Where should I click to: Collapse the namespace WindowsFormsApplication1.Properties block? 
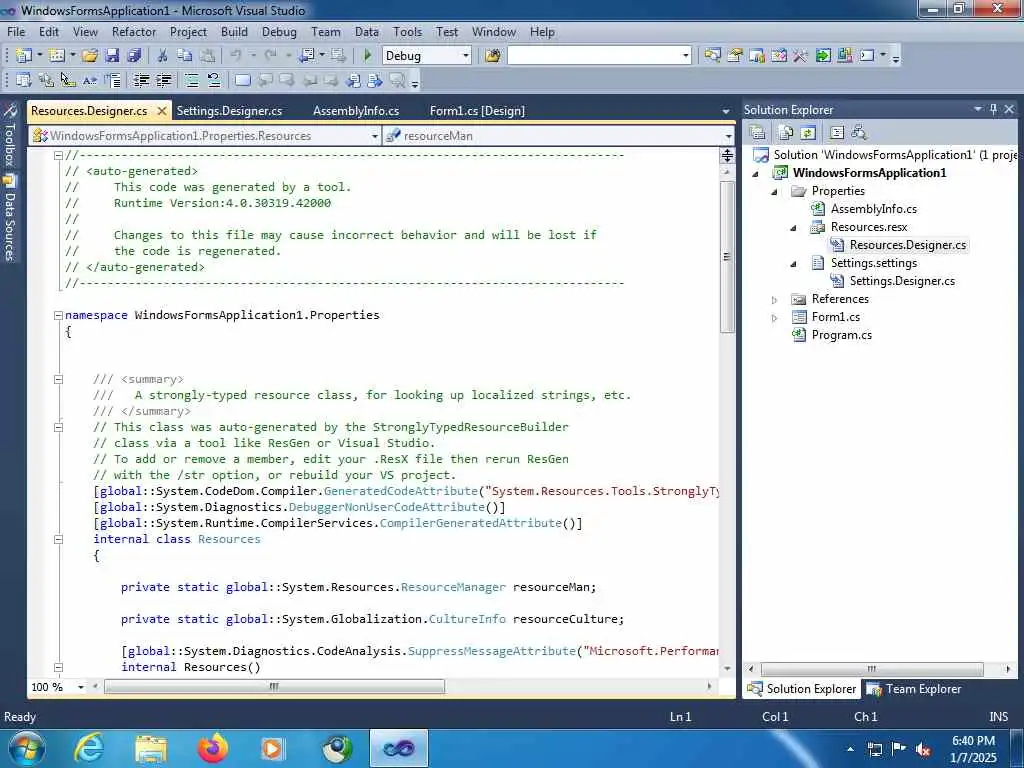[58, 315]
